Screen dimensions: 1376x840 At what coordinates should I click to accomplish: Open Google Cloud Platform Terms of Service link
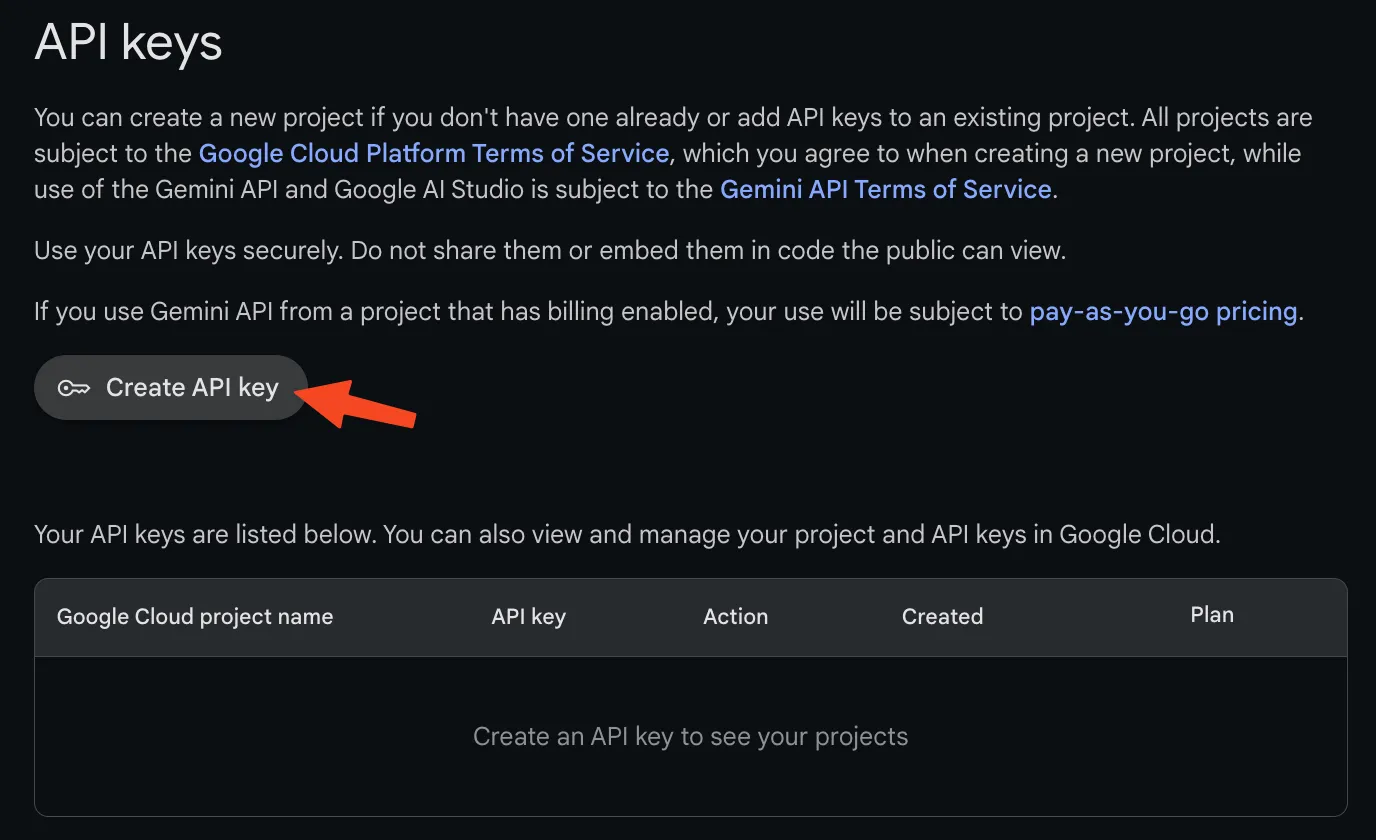(434, 153)
